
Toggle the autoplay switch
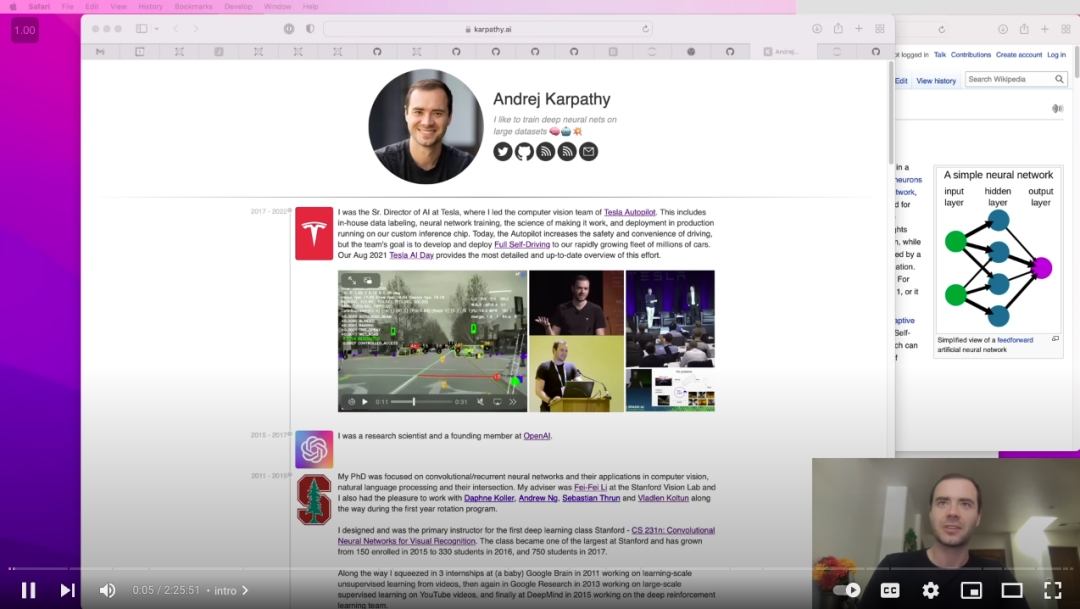(x=847, y=590)
